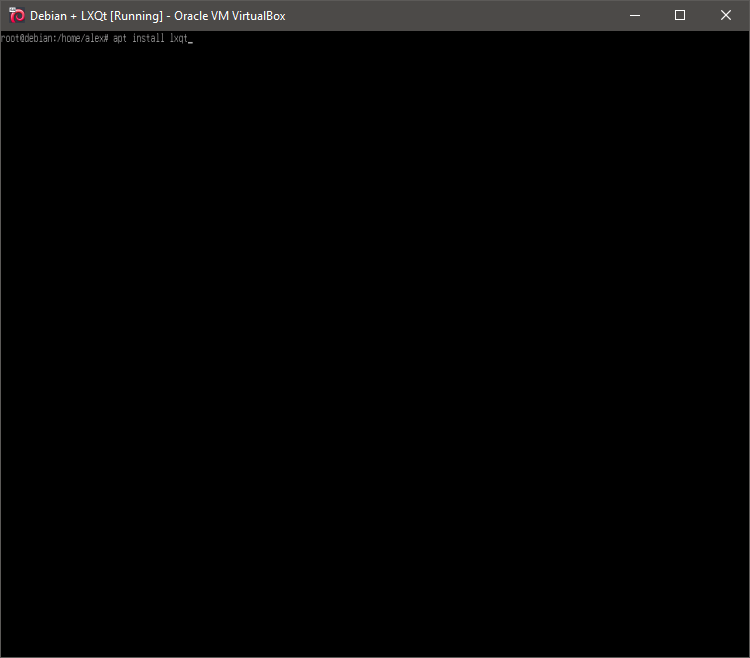Image resolution: width=750 pixels, height=658 pixels.
Task: Click the window title 'Debian + LXQt [Running]'
Action: pyautogui.click(x=96, y=16)
